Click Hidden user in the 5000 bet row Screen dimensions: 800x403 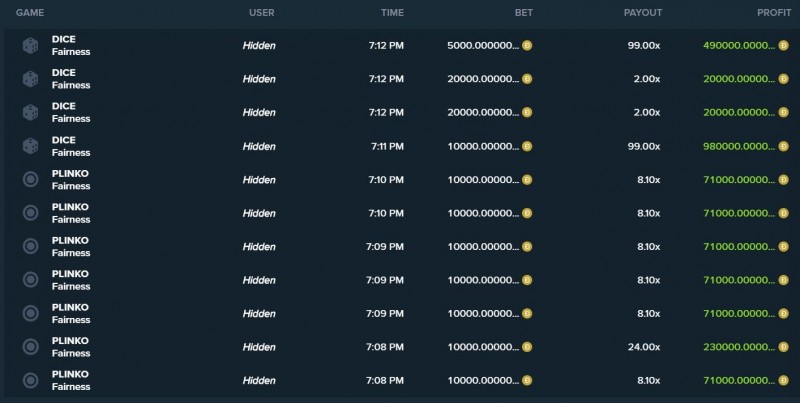[x=259, y=45]
